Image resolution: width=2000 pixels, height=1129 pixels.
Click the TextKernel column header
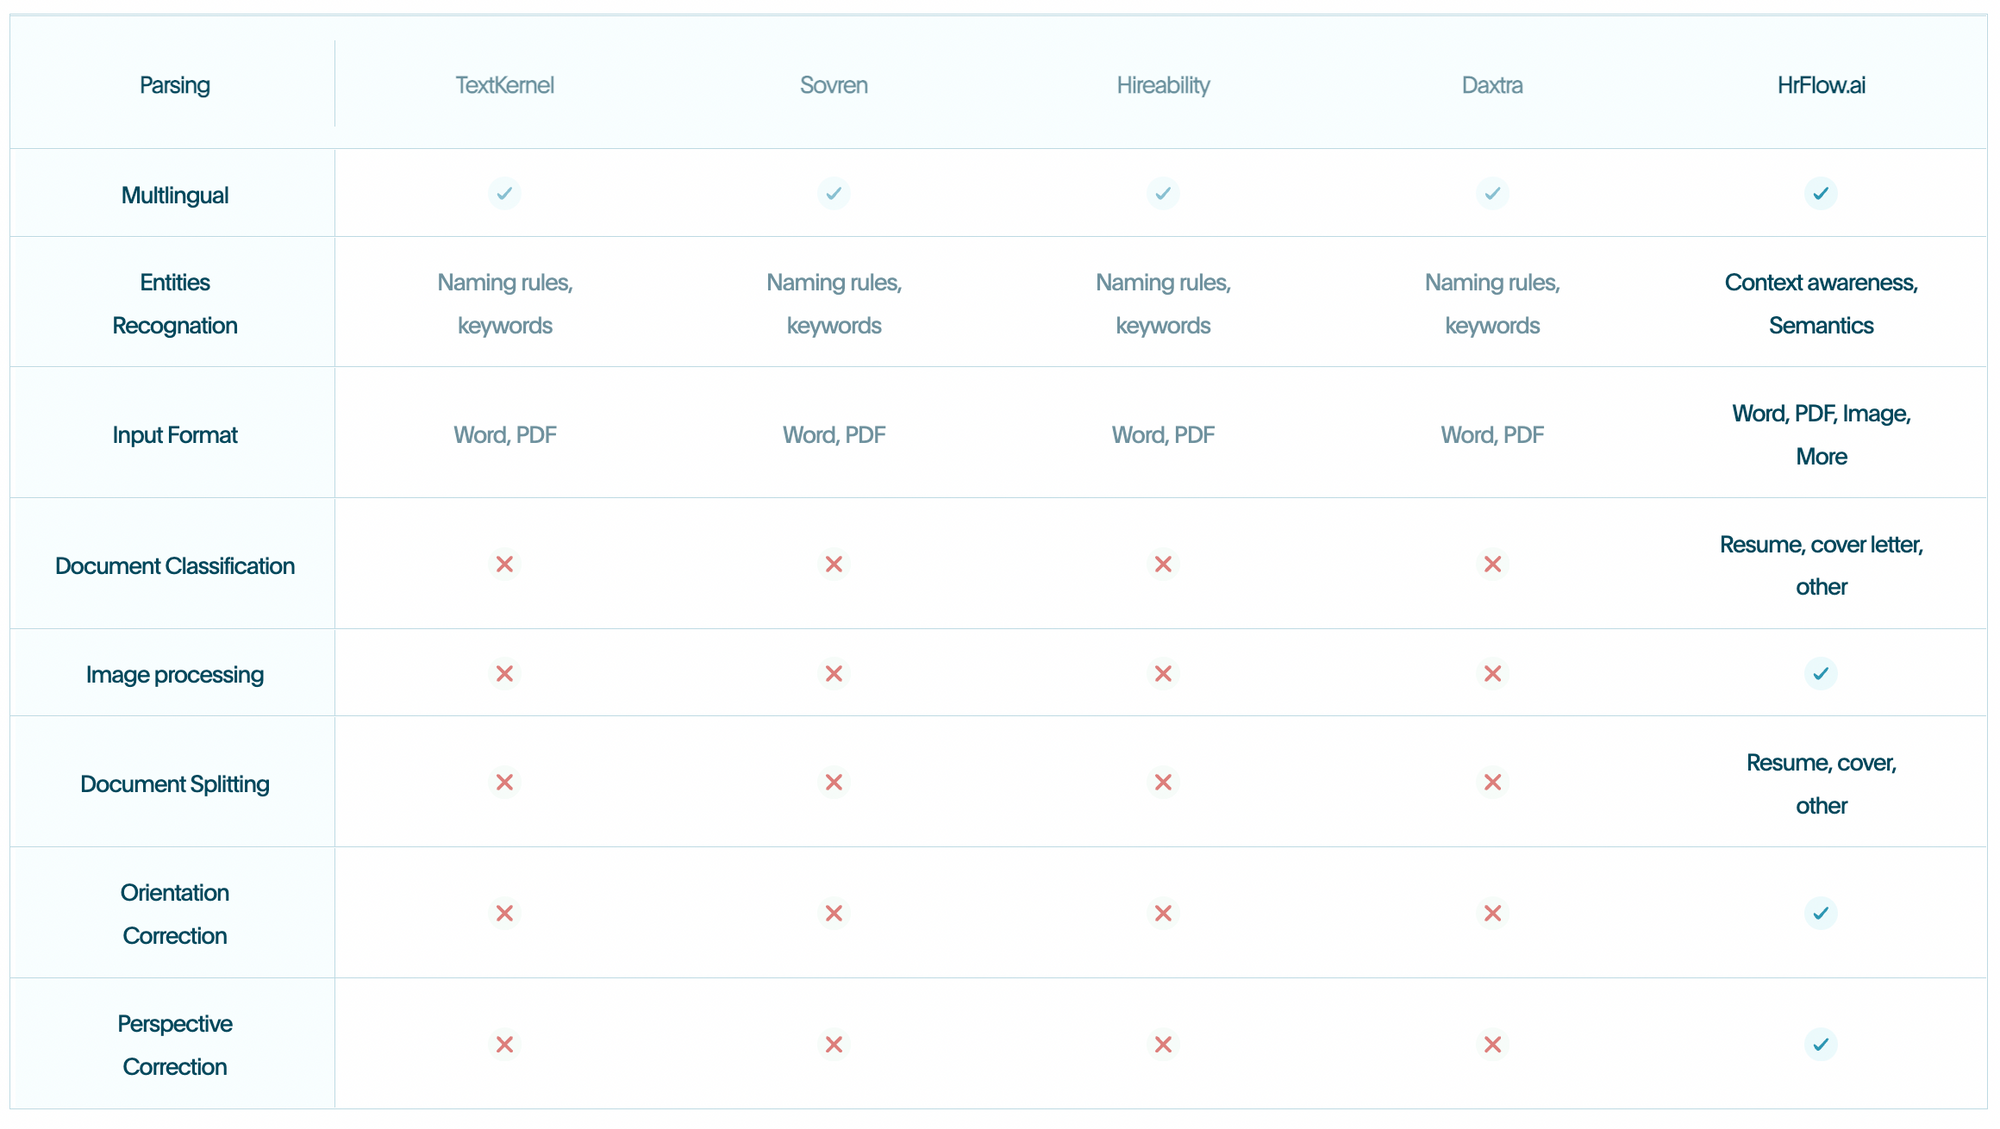point(505,85)
